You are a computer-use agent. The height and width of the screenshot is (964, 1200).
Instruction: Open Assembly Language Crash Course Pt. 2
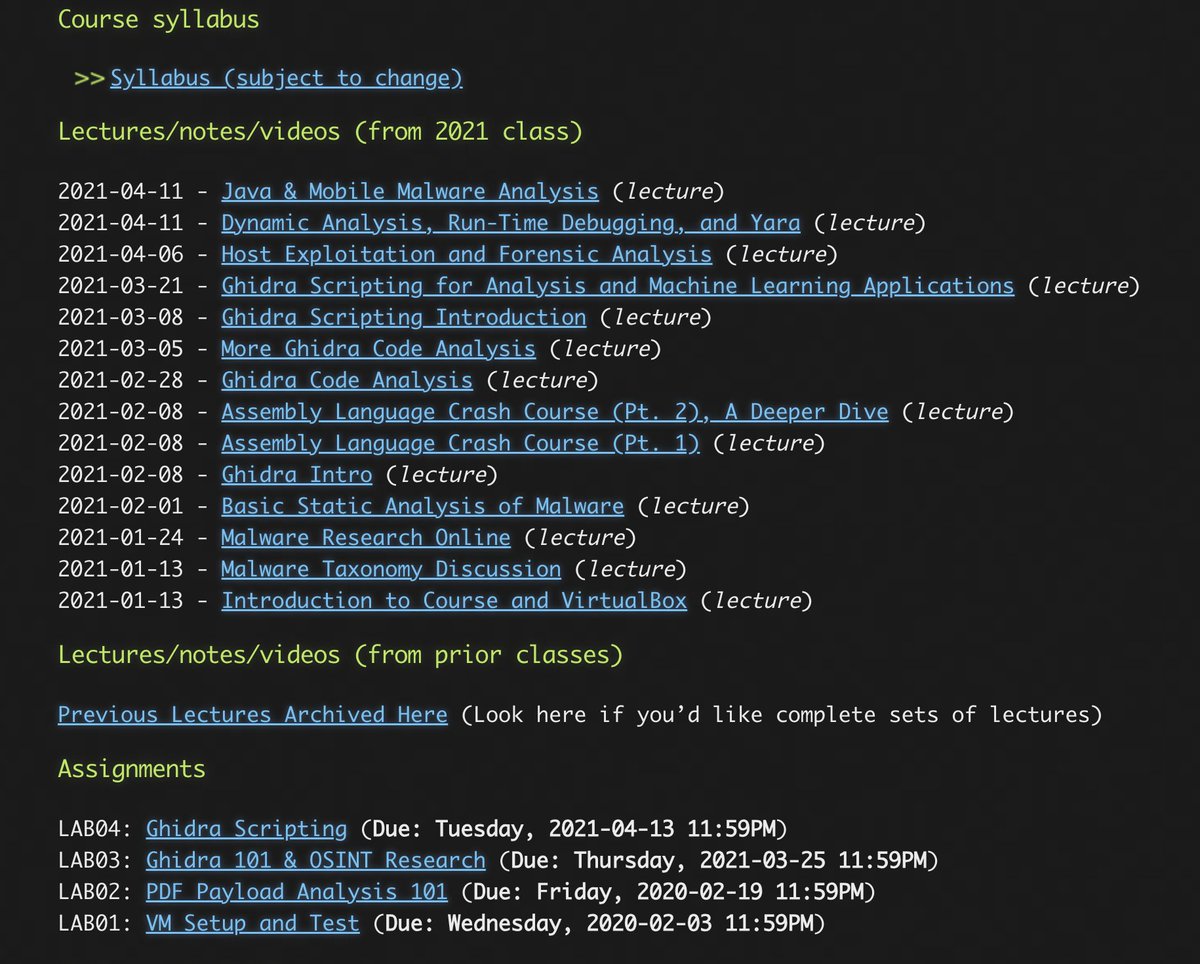(x=555, y=411)
